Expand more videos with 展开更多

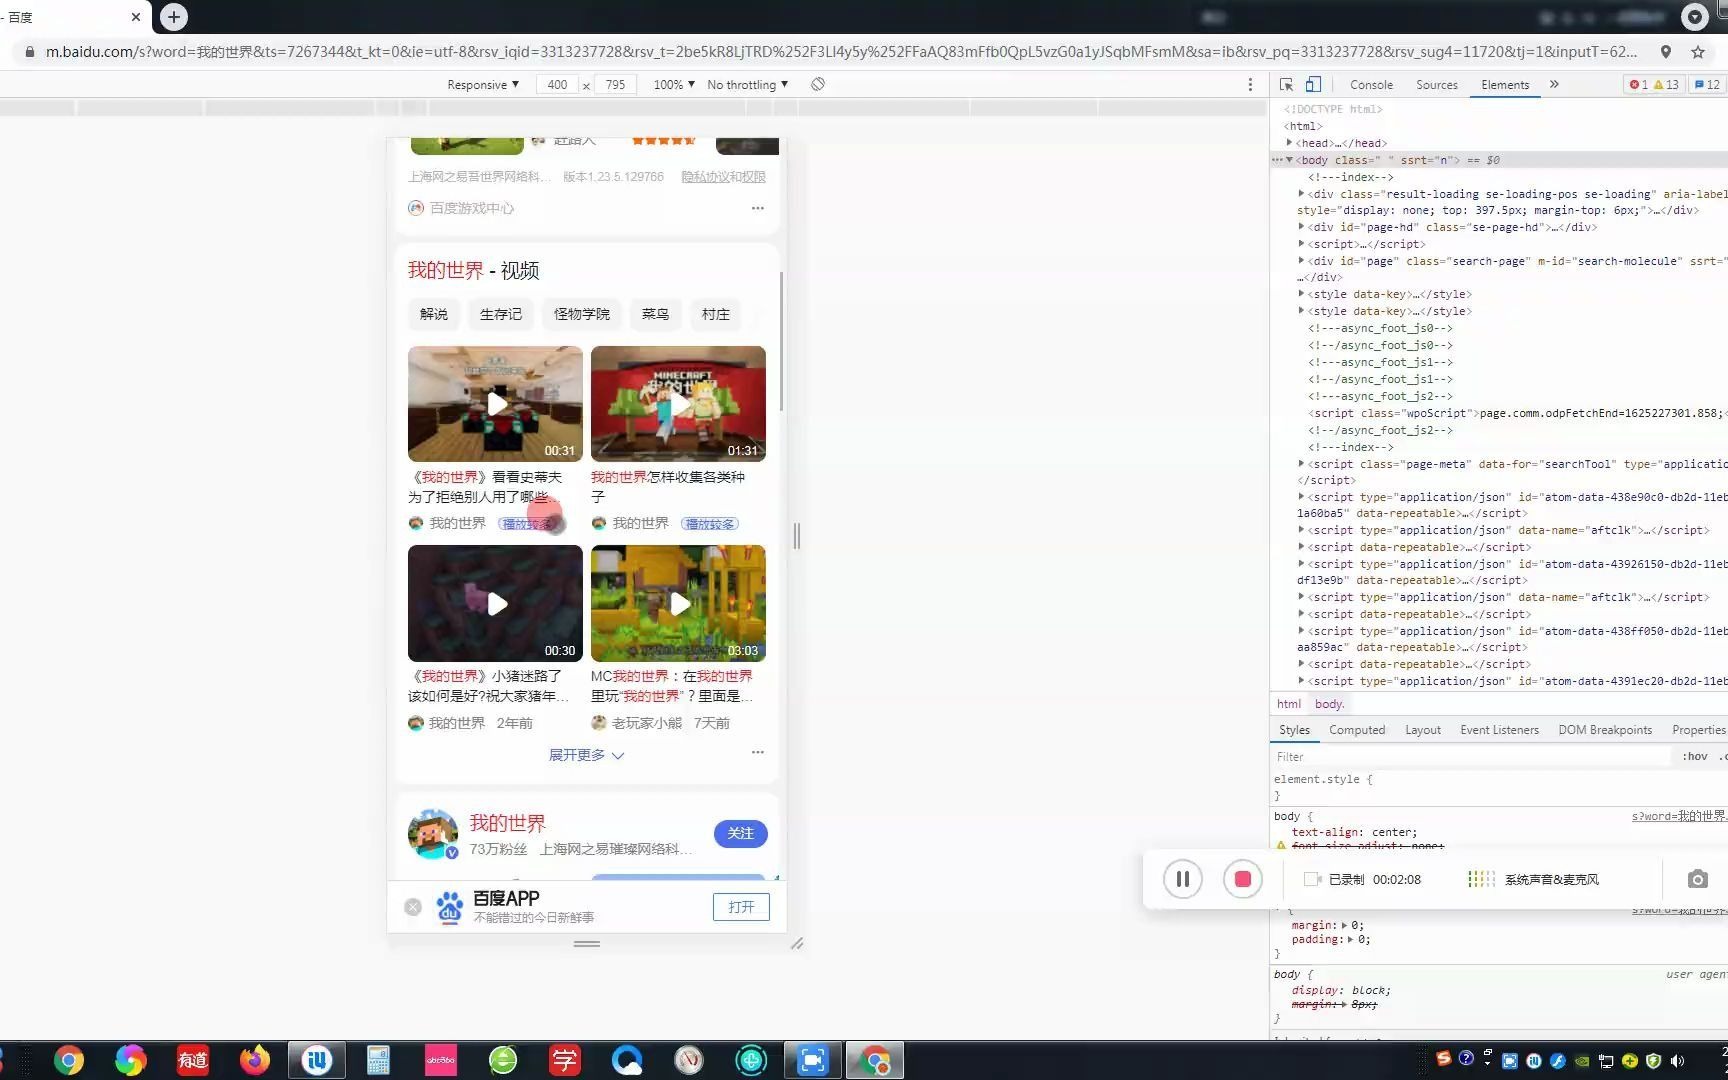[586, 755]
